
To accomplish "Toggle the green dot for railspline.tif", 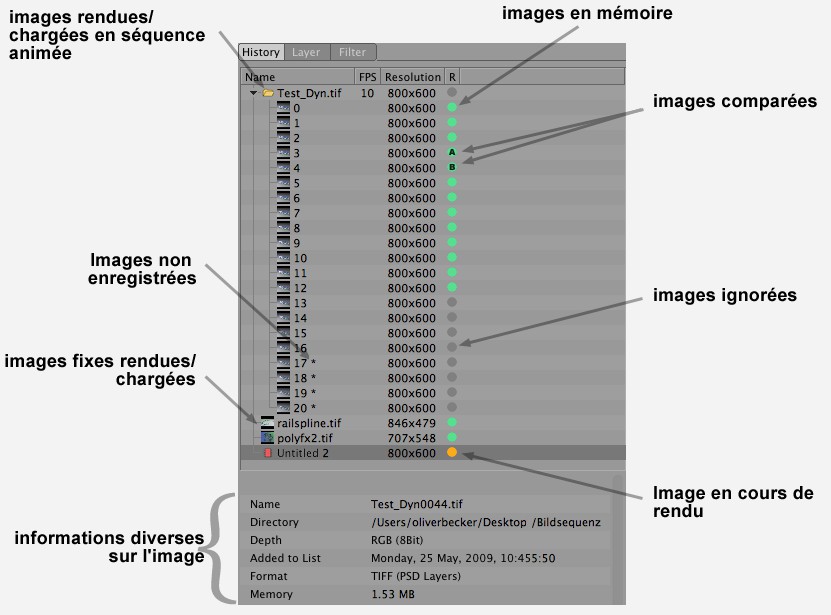I will pos(452,423).
